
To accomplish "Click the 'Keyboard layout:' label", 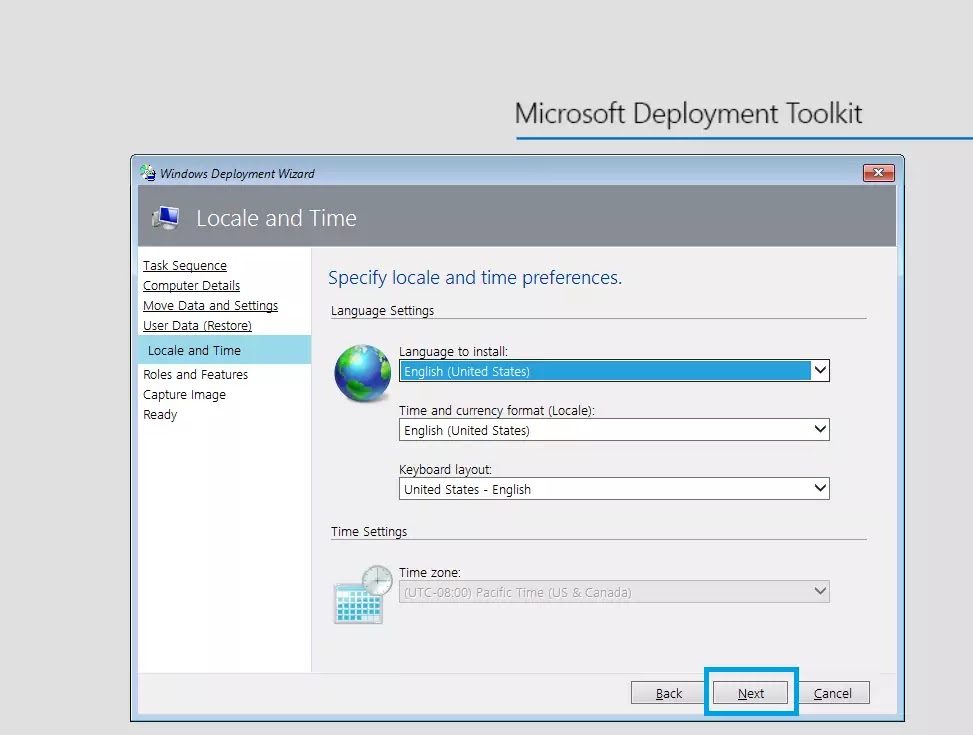I will pos(445,469).
